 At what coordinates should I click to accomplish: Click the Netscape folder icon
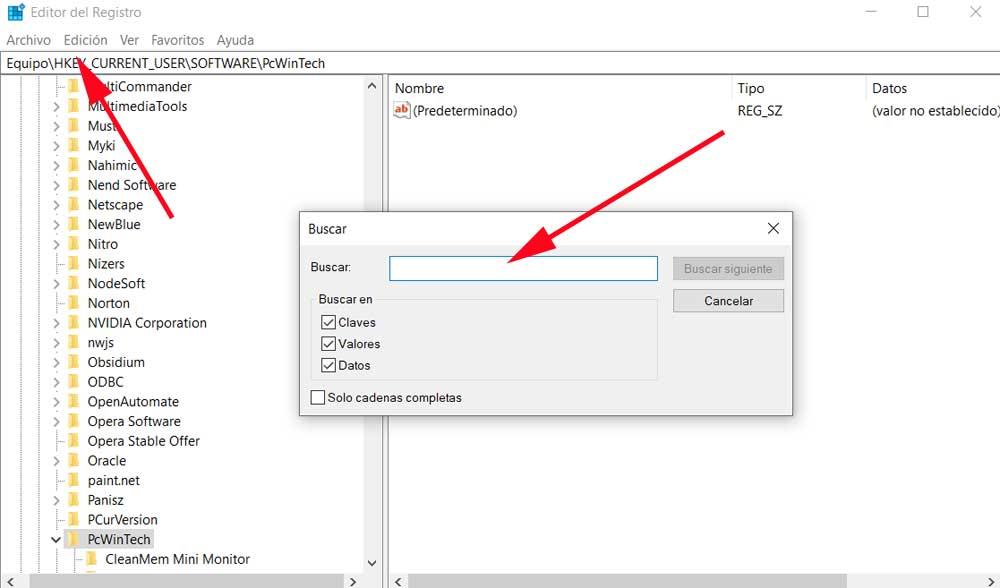point(74,205)
